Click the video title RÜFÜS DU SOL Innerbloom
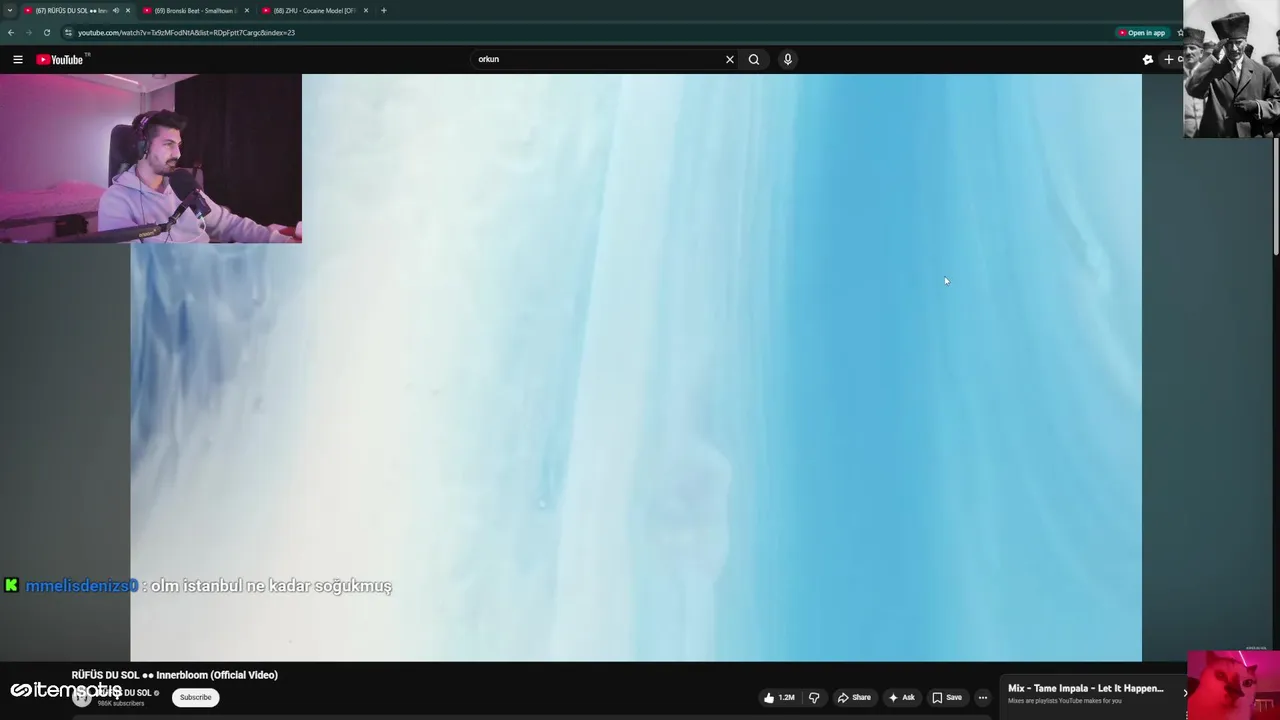Image resolution: width=1280 pixels, height=720 pixels. pyautogui.click(x=175, y=675)
